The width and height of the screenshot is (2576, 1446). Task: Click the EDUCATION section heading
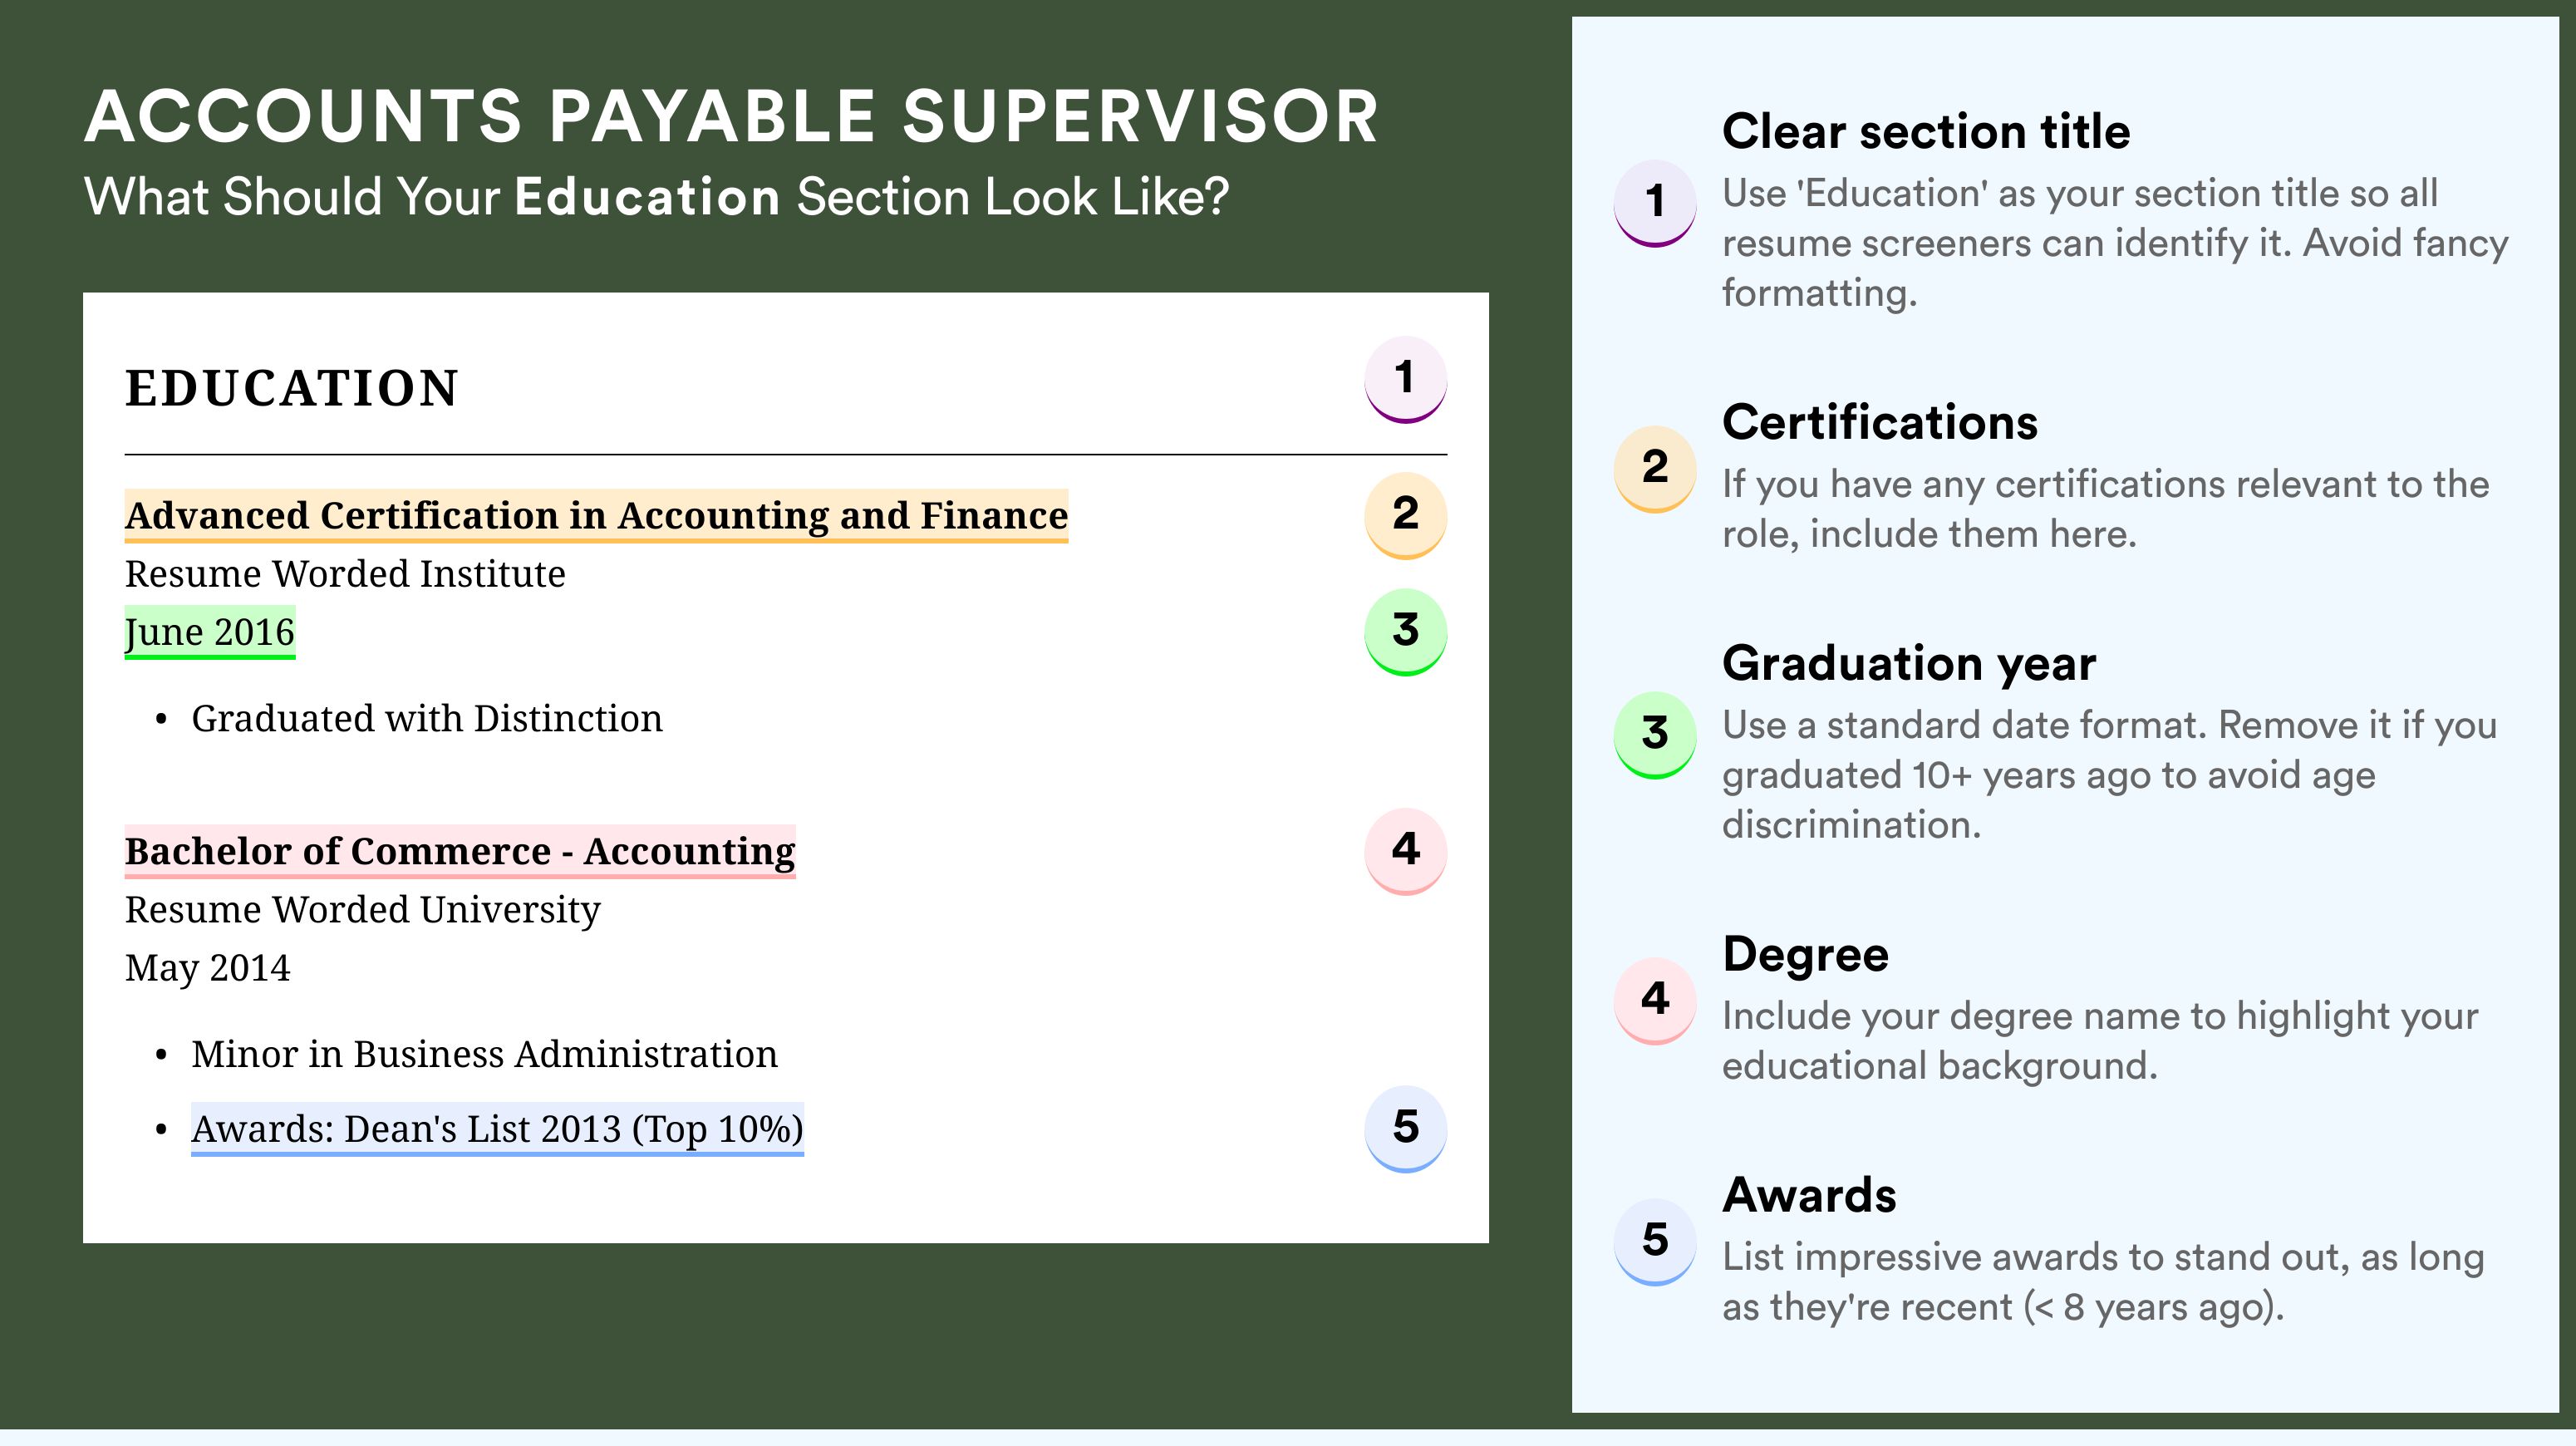[291, 389]
